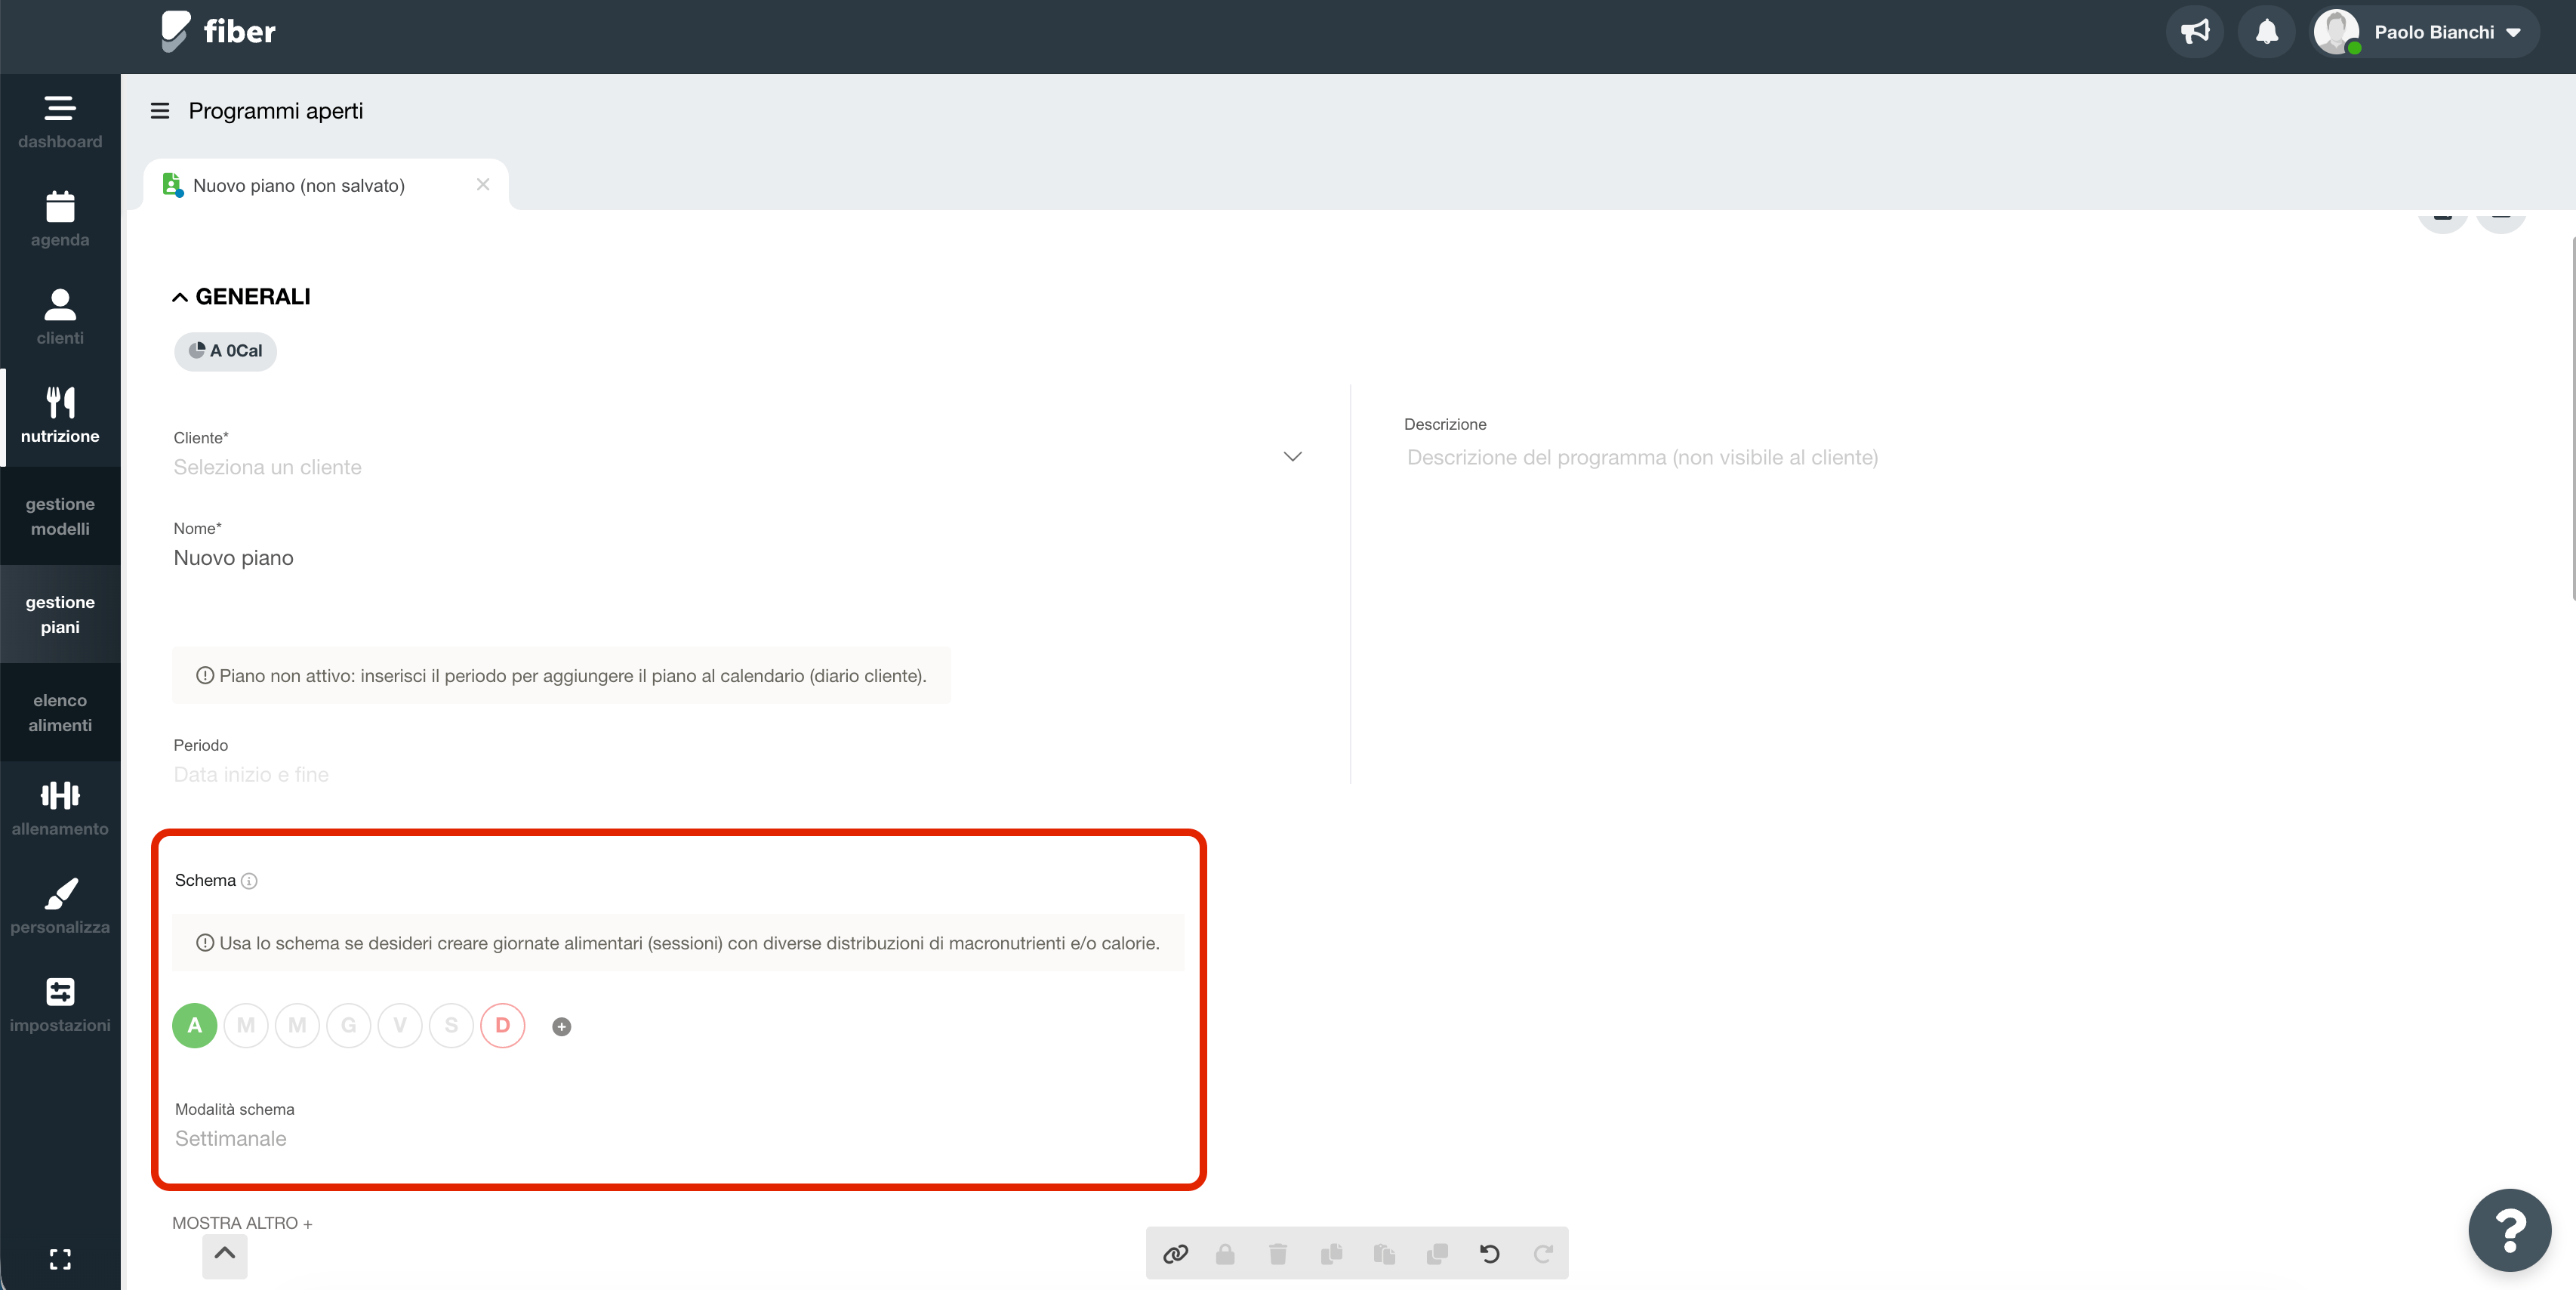Toggle the first M day circle
Viewport: 2576px width, 1290px height.
pyautogui.click(x=246, y=1026)
